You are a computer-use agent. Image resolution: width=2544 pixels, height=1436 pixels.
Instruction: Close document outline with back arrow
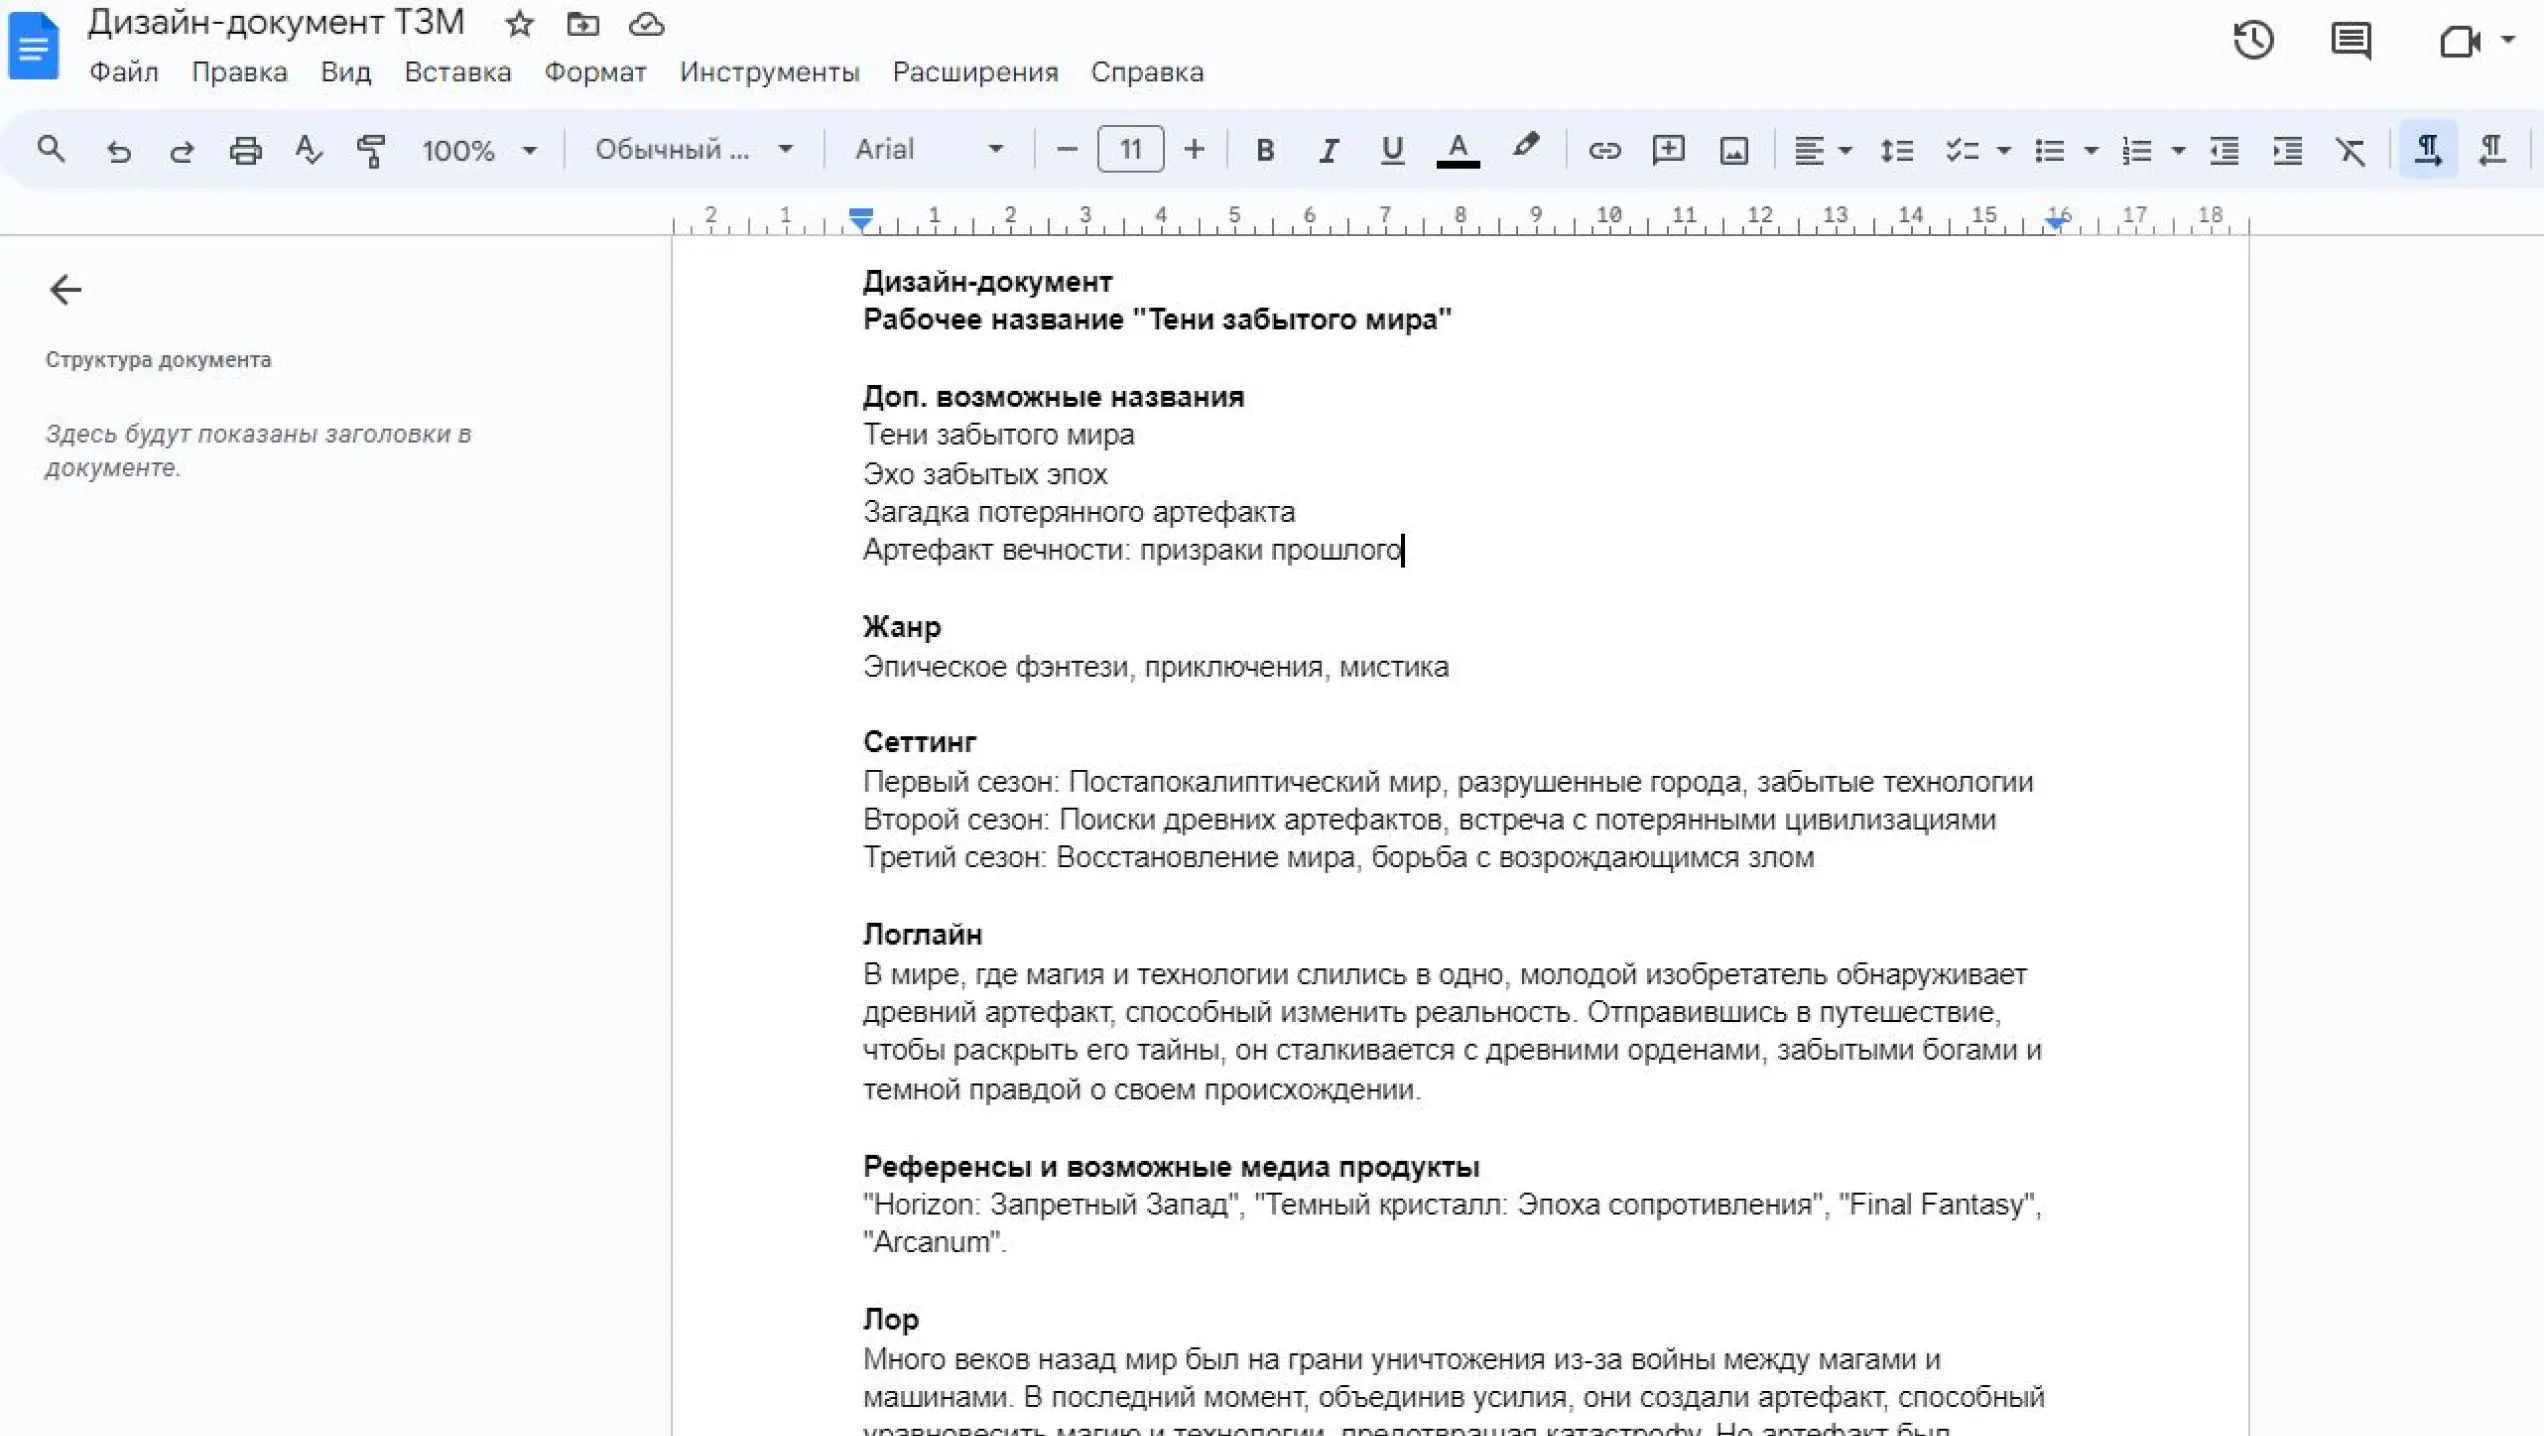click(x=65, y=290)
